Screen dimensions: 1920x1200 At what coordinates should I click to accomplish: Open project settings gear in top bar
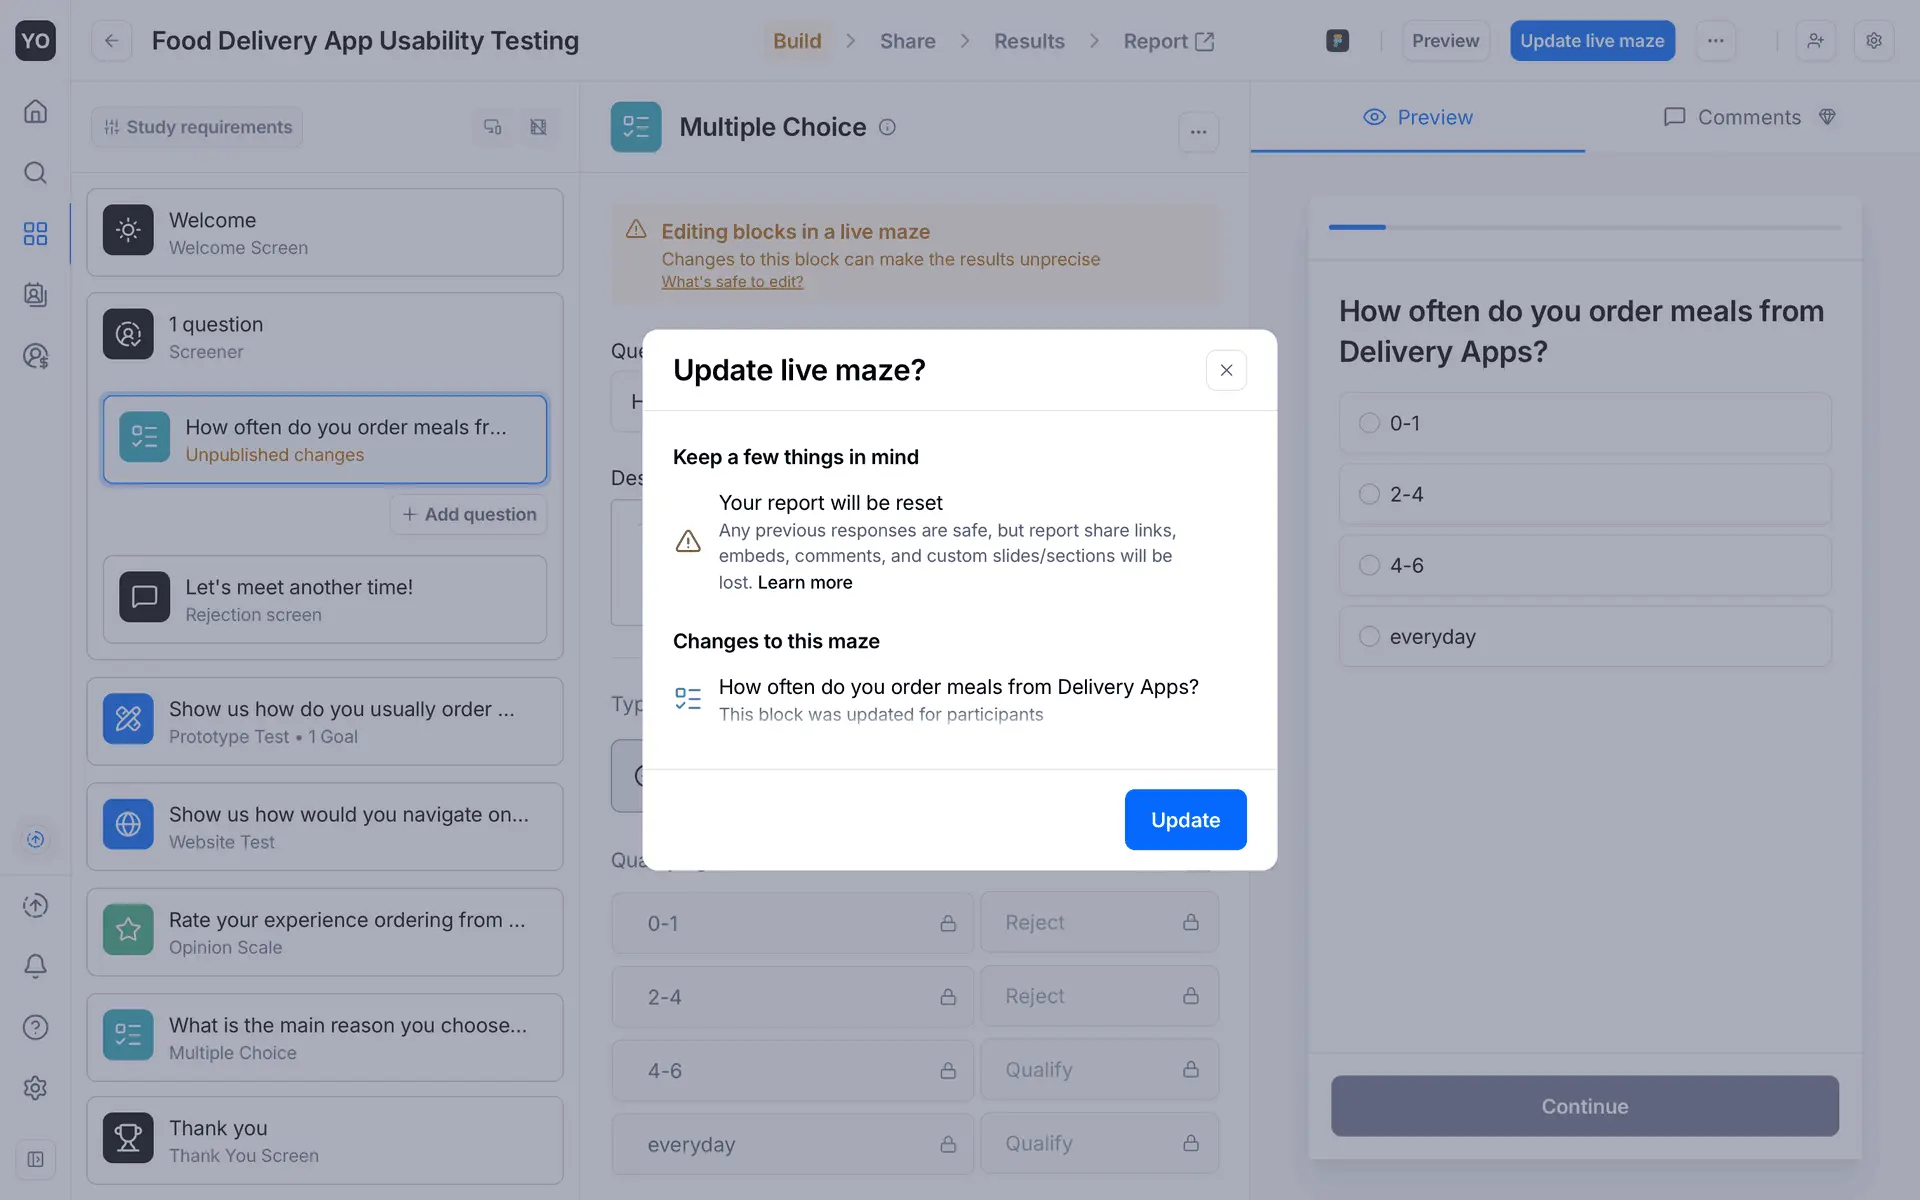coord(1874,41)
